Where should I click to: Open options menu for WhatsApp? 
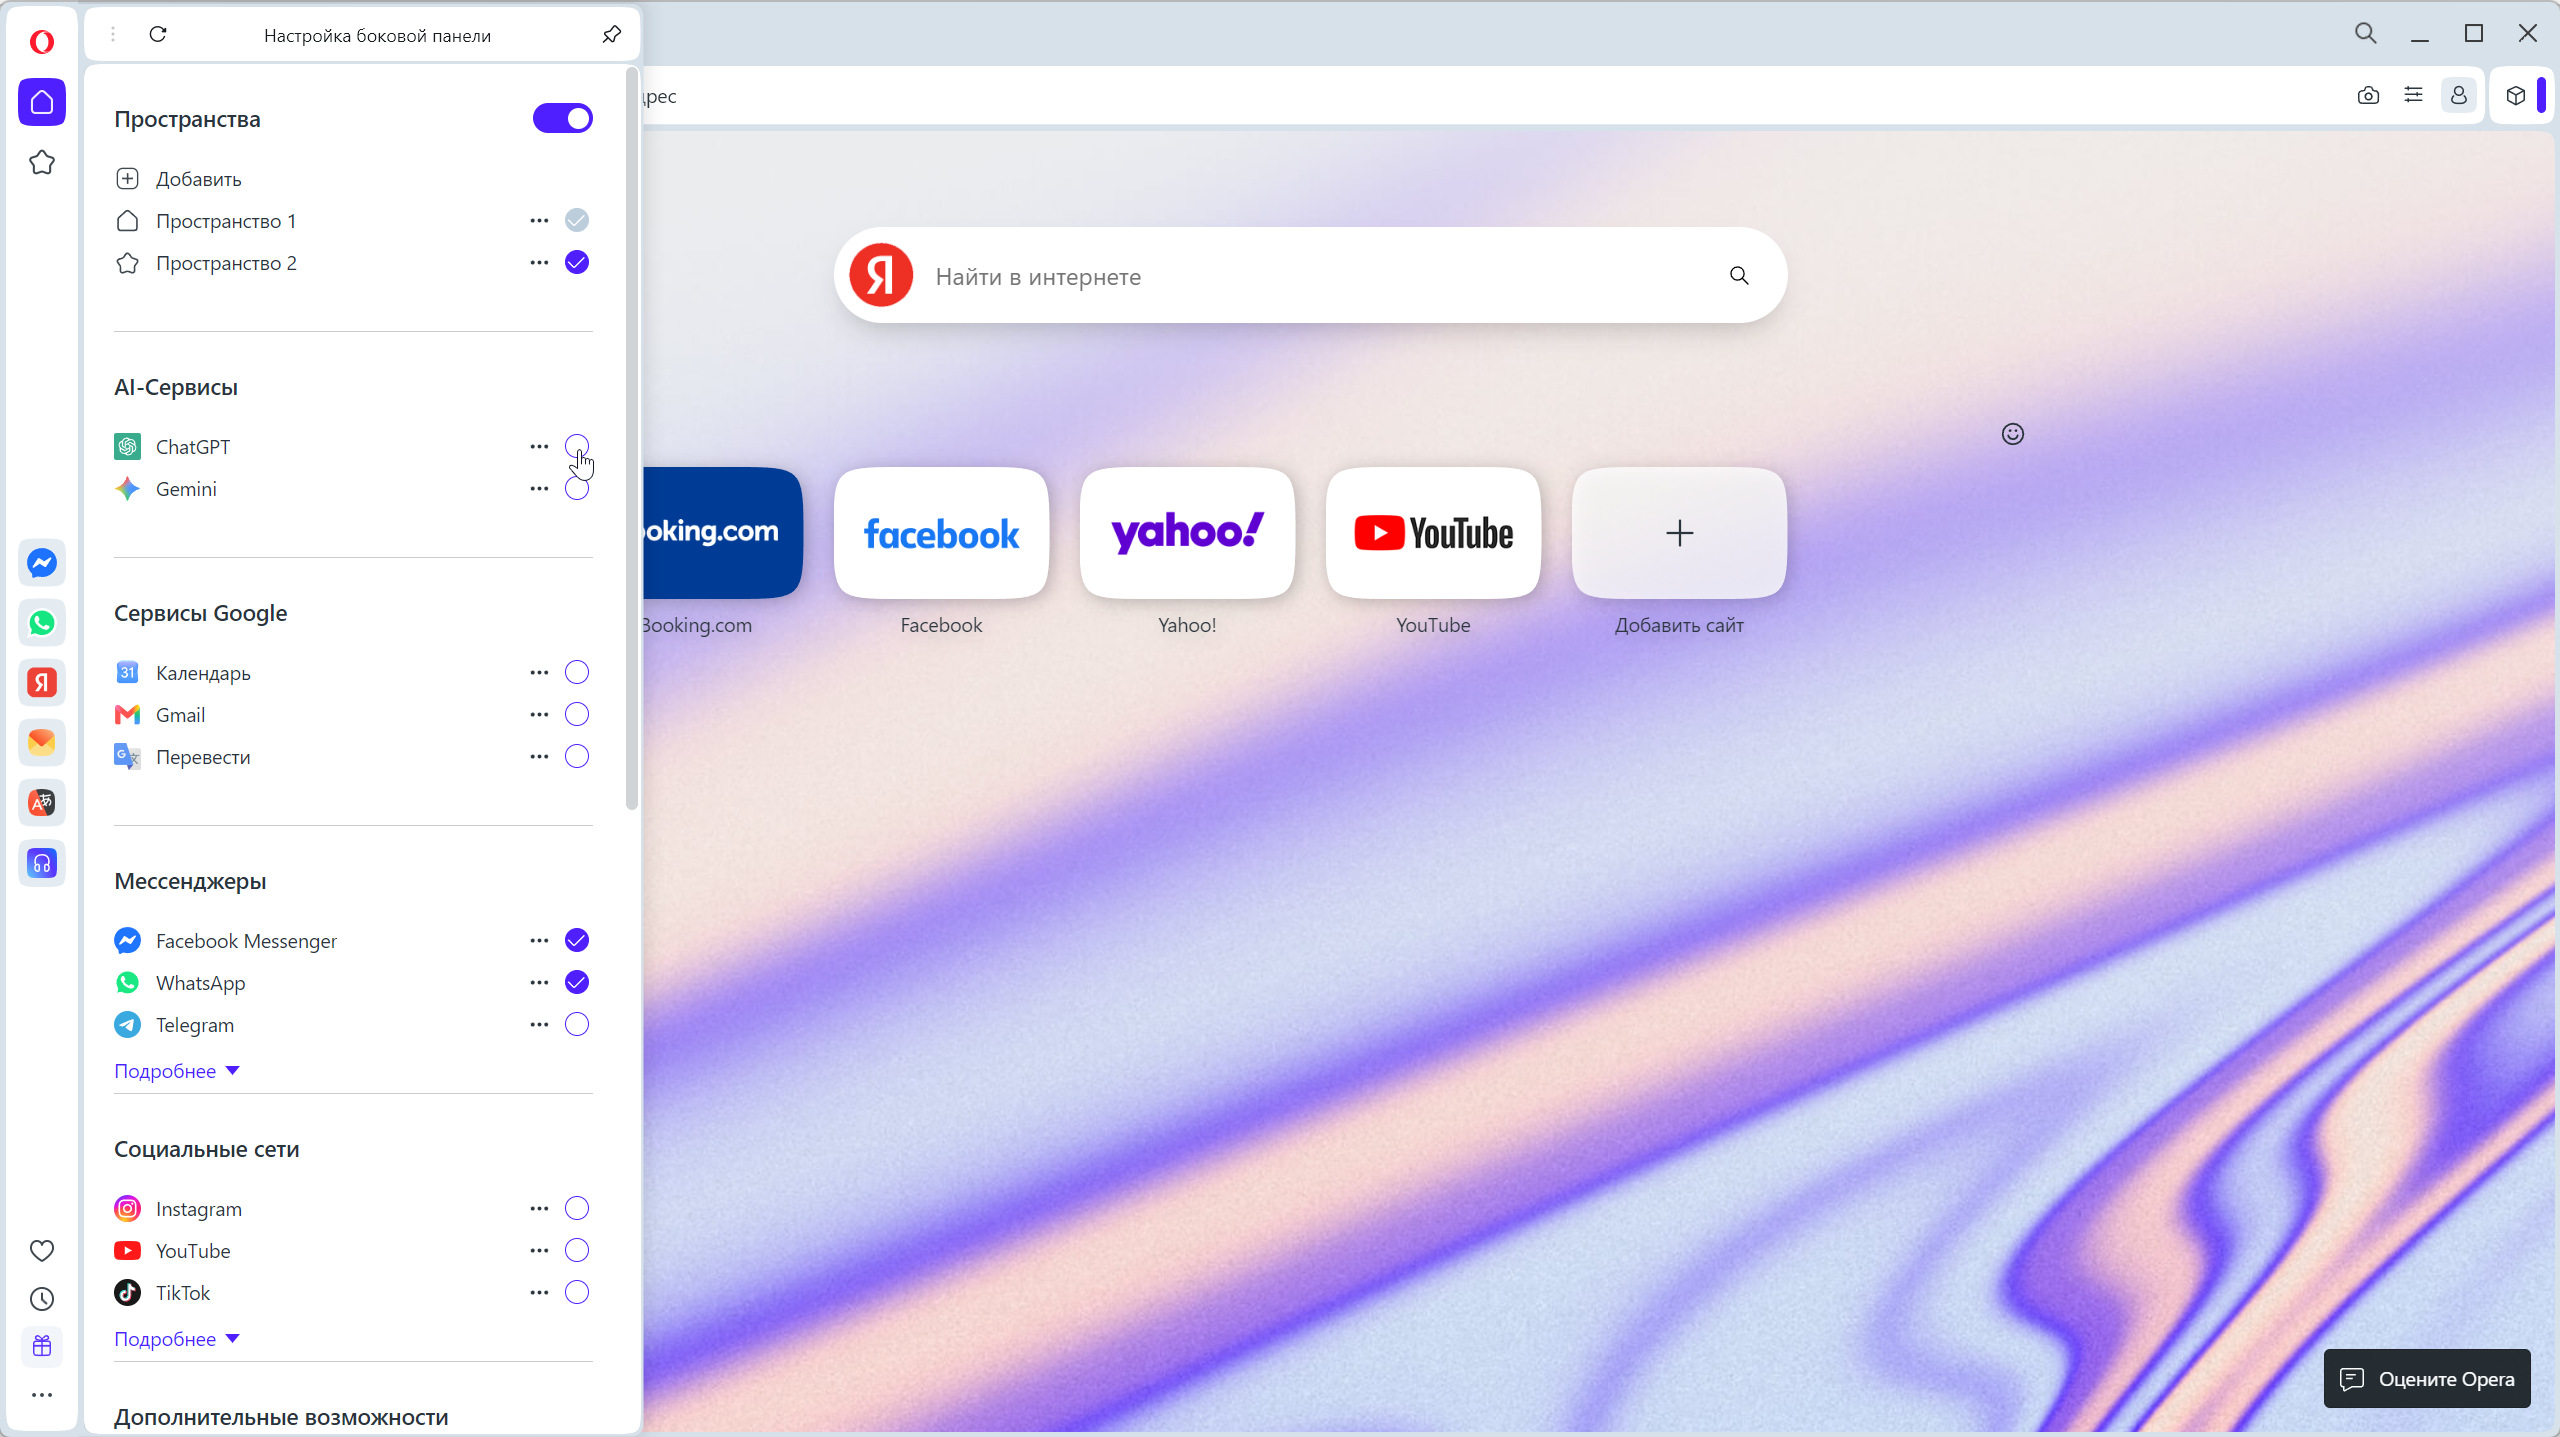pyautogui.click(x=539, y=983)
